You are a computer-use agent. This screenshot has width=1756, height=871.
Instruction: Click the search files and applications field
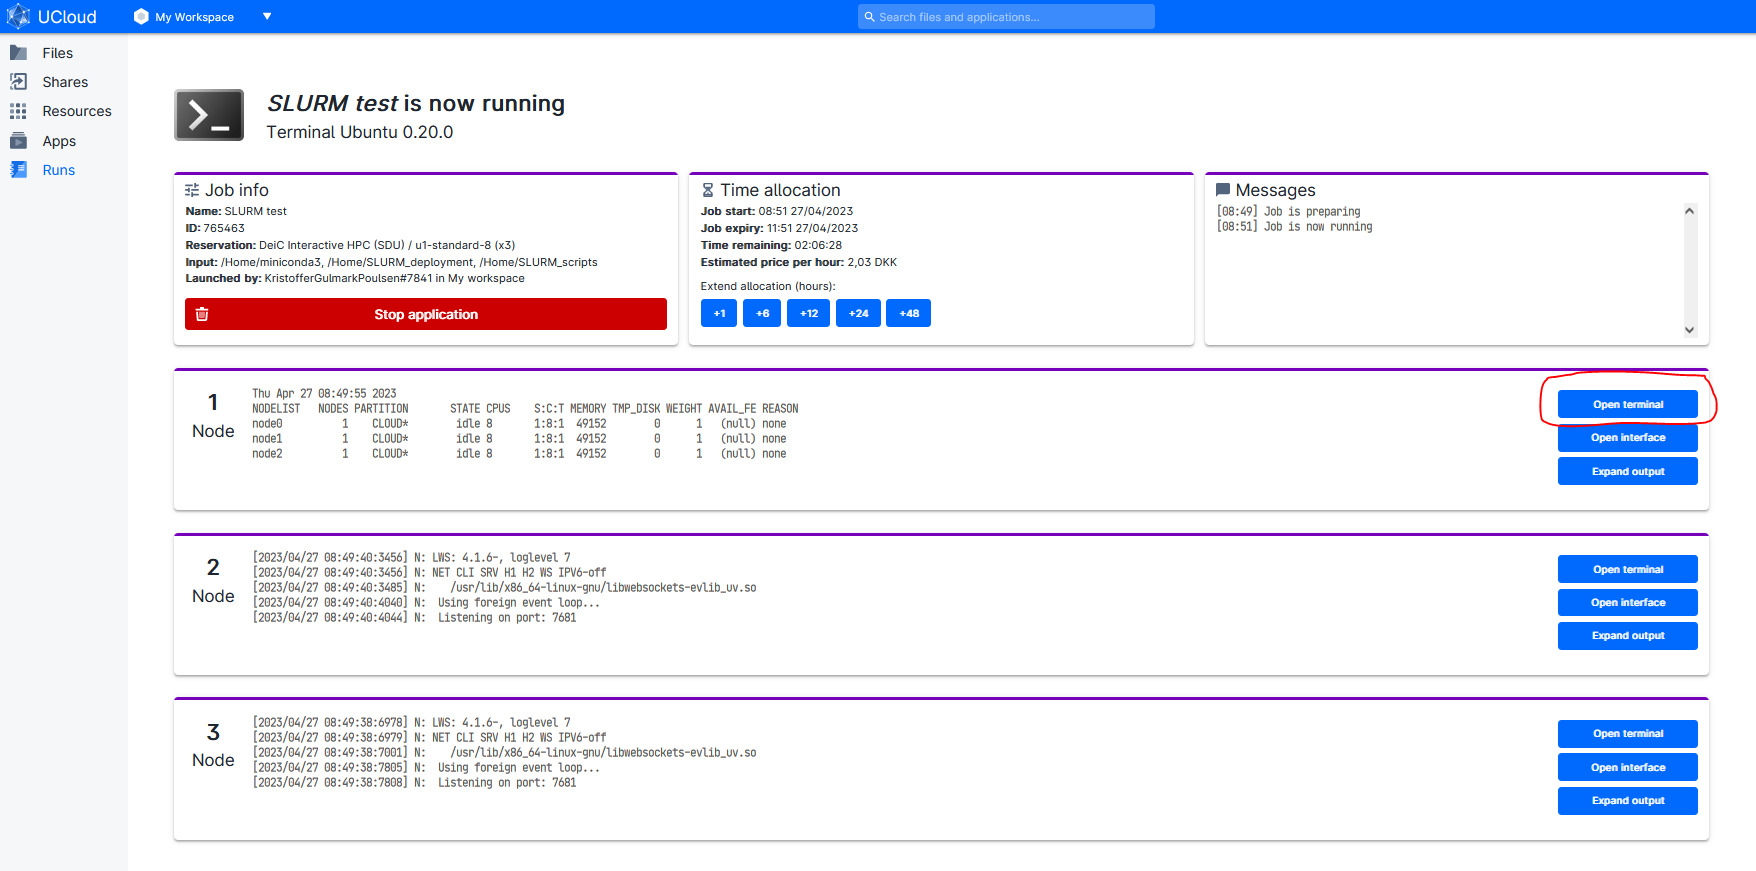[x=1005, y=17]
